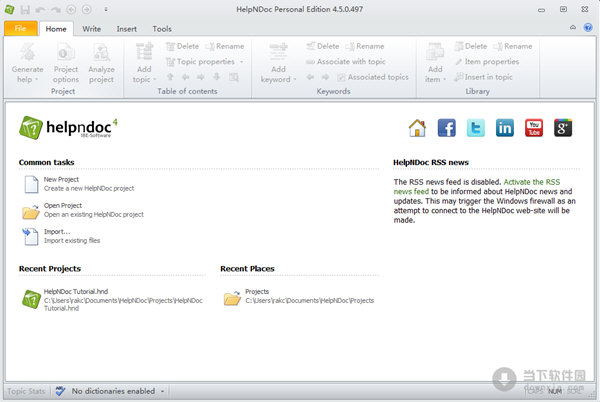Click the Generate help button

[x=27, y=63]
